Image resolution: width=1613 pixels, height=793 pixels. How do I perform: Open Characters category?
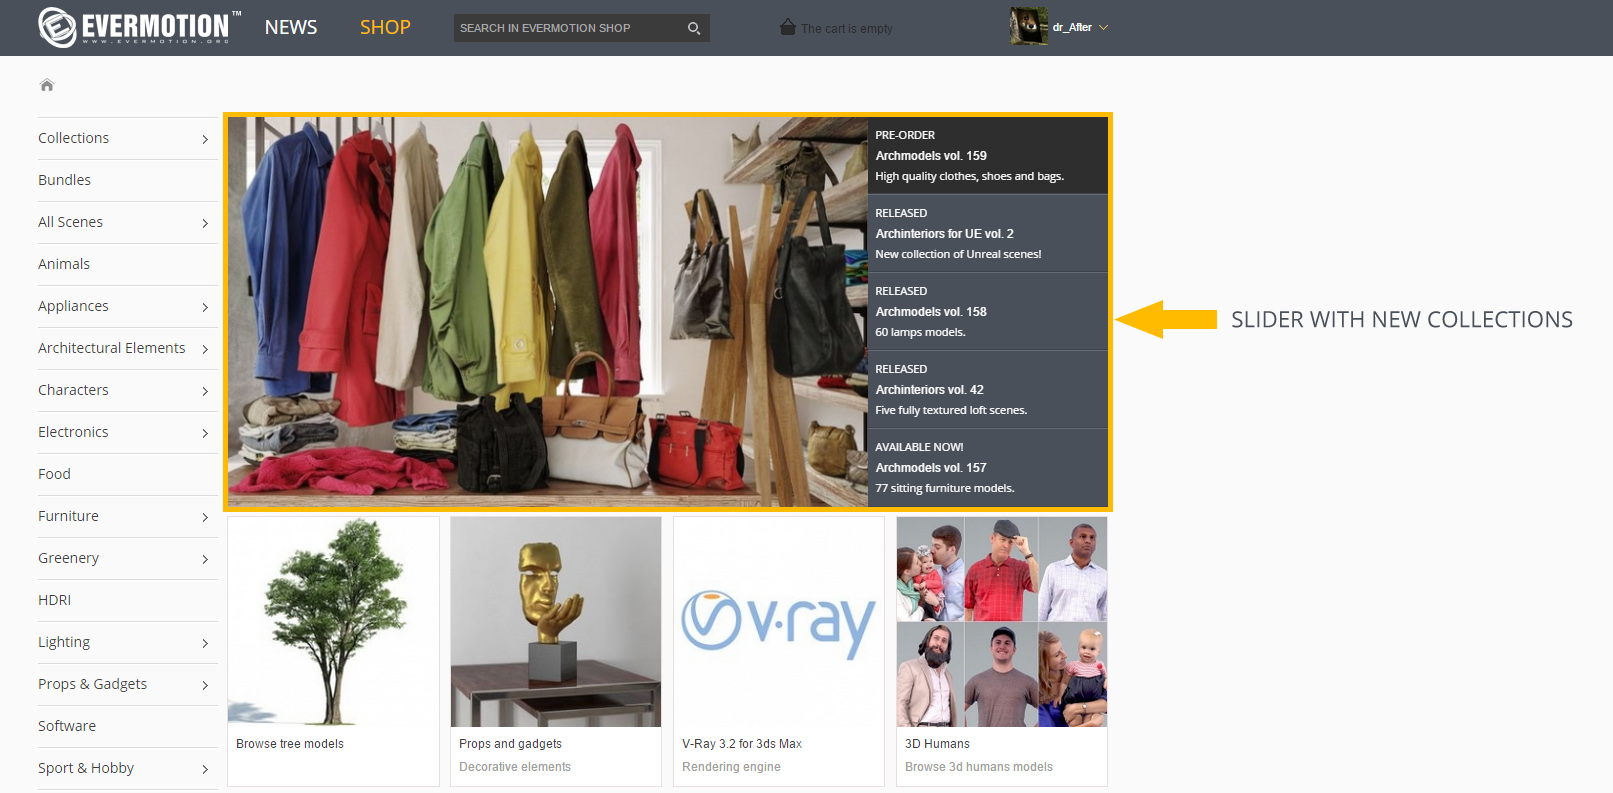pyautogui.click(x=73, y=390)
